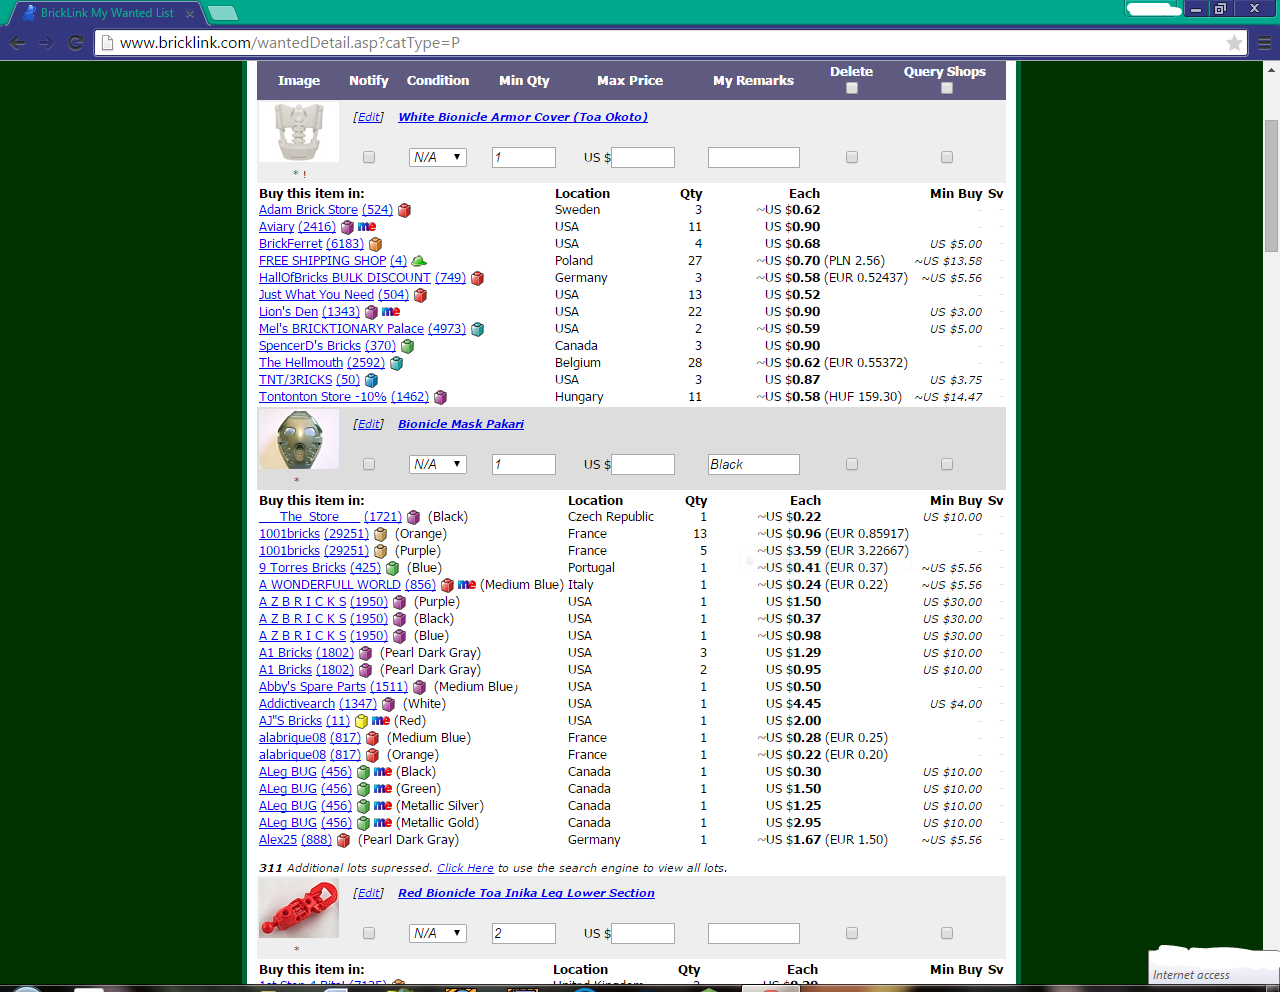1284x992 pixels.
Task: Click the Min Qty field for Bionicle Mask Pakari
Action: tap(524, 464)
